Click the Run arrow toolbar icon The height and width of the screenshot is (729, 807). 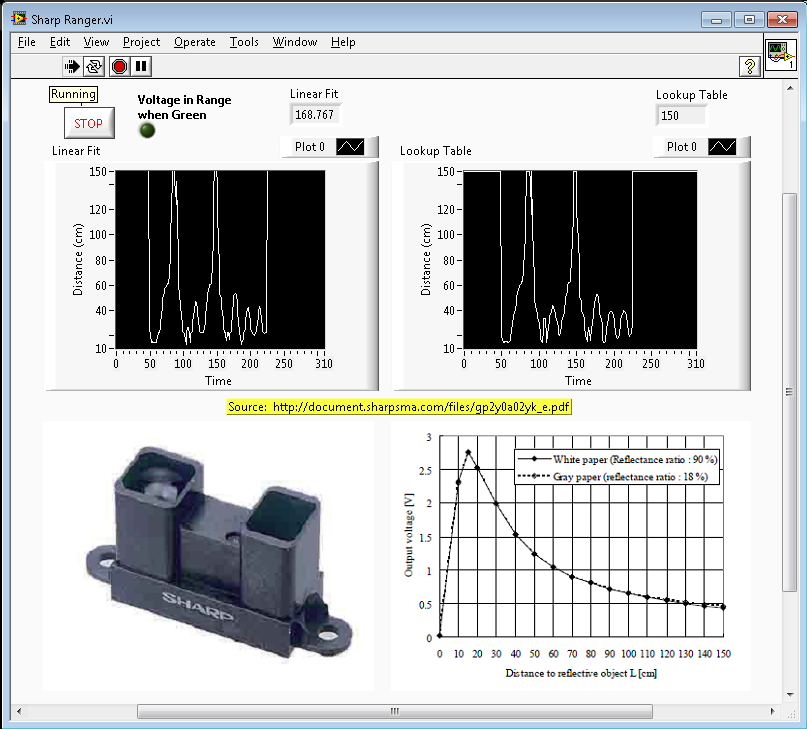[x=72, y=66]
